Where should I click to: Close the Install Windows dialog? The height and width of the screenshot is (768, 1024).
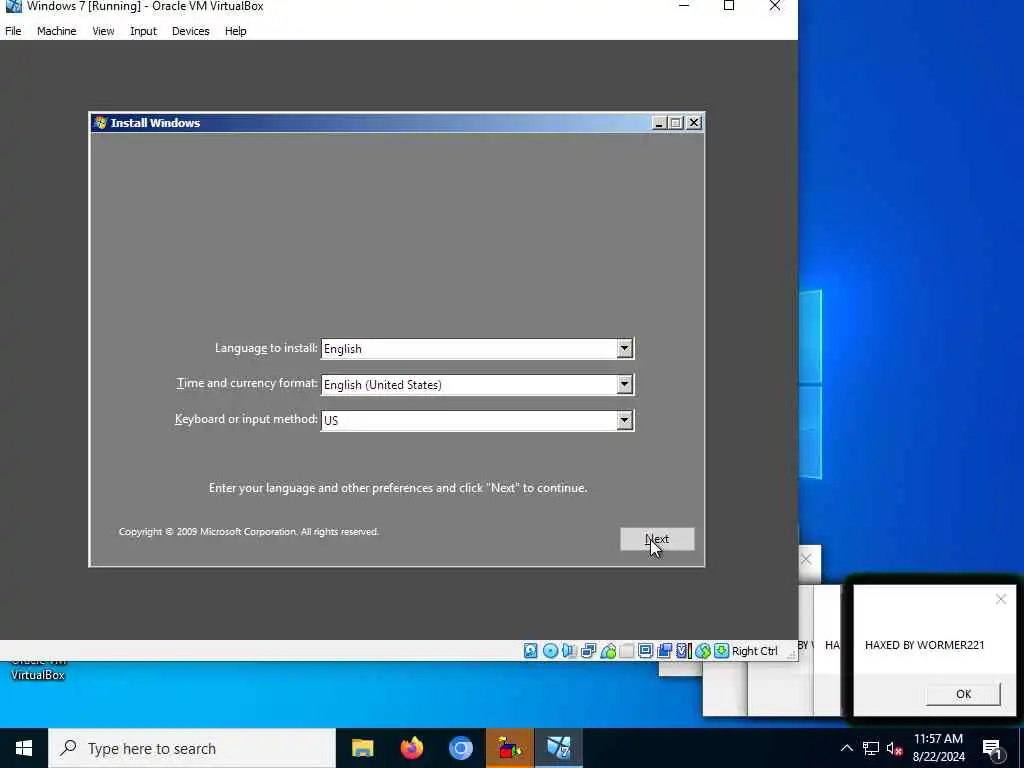click(x=694, y=123)
